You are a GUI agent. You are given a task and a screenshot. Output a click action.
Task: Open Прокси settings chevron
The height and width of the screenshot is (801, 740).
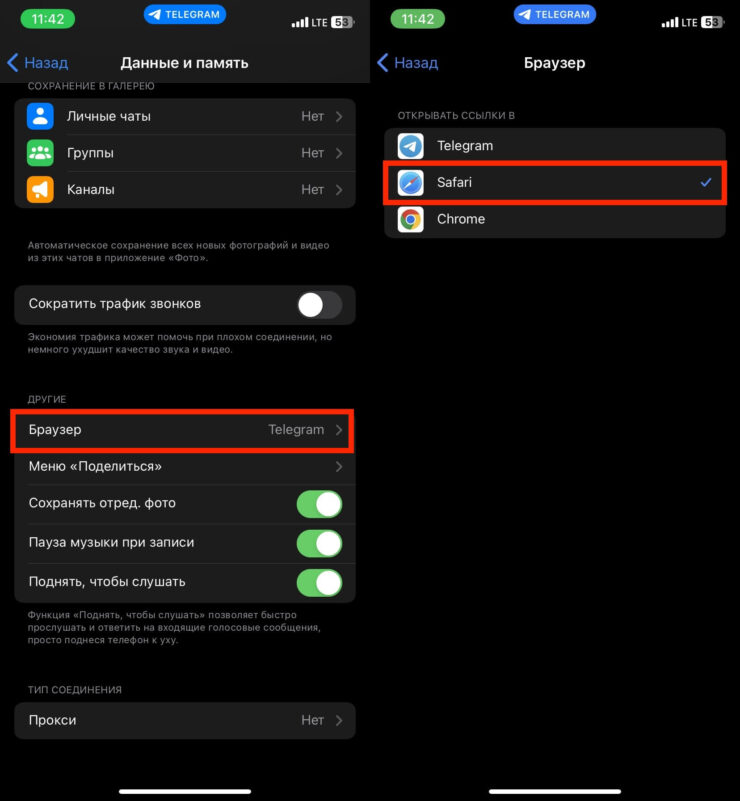tap(339, 720)
